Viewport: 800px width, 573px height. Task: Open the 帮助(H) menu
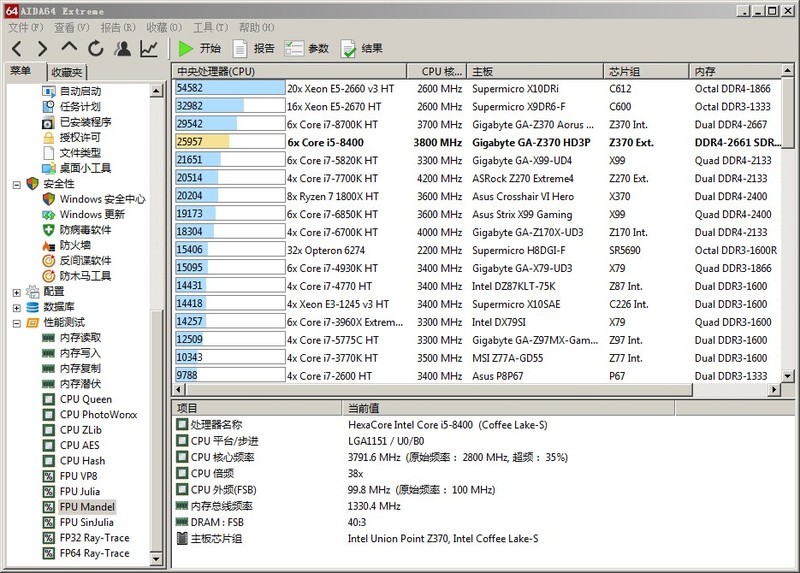[x=257, y=28]
